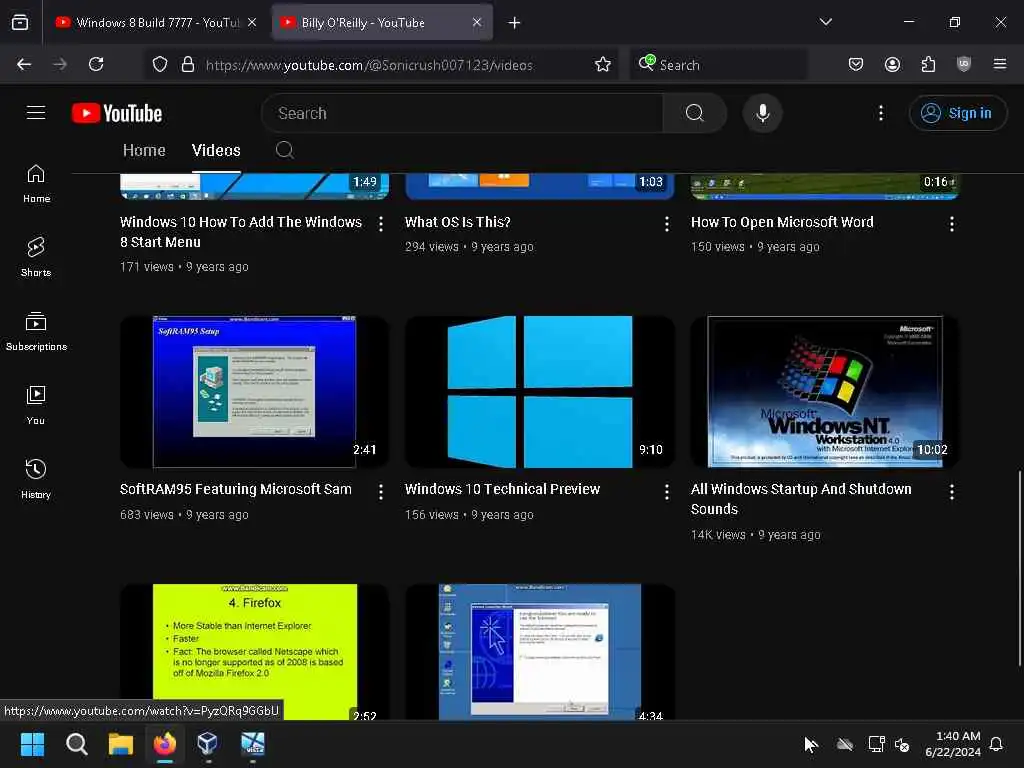Click the YouTube search magnifier button
1024x768 pixels.
(x=694, y=113)
